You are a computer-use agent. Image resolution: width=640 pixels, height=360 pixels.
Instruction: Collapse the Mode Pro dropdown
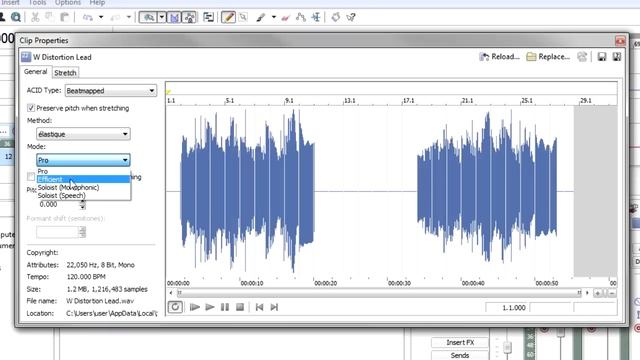[83, 160]
